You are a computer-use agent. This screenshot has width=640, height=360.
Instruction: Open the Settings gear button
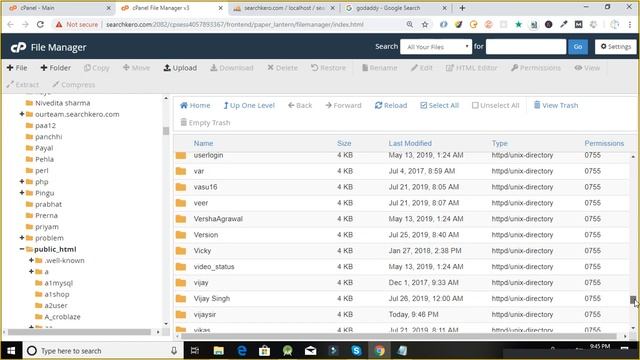pos(616,47)
